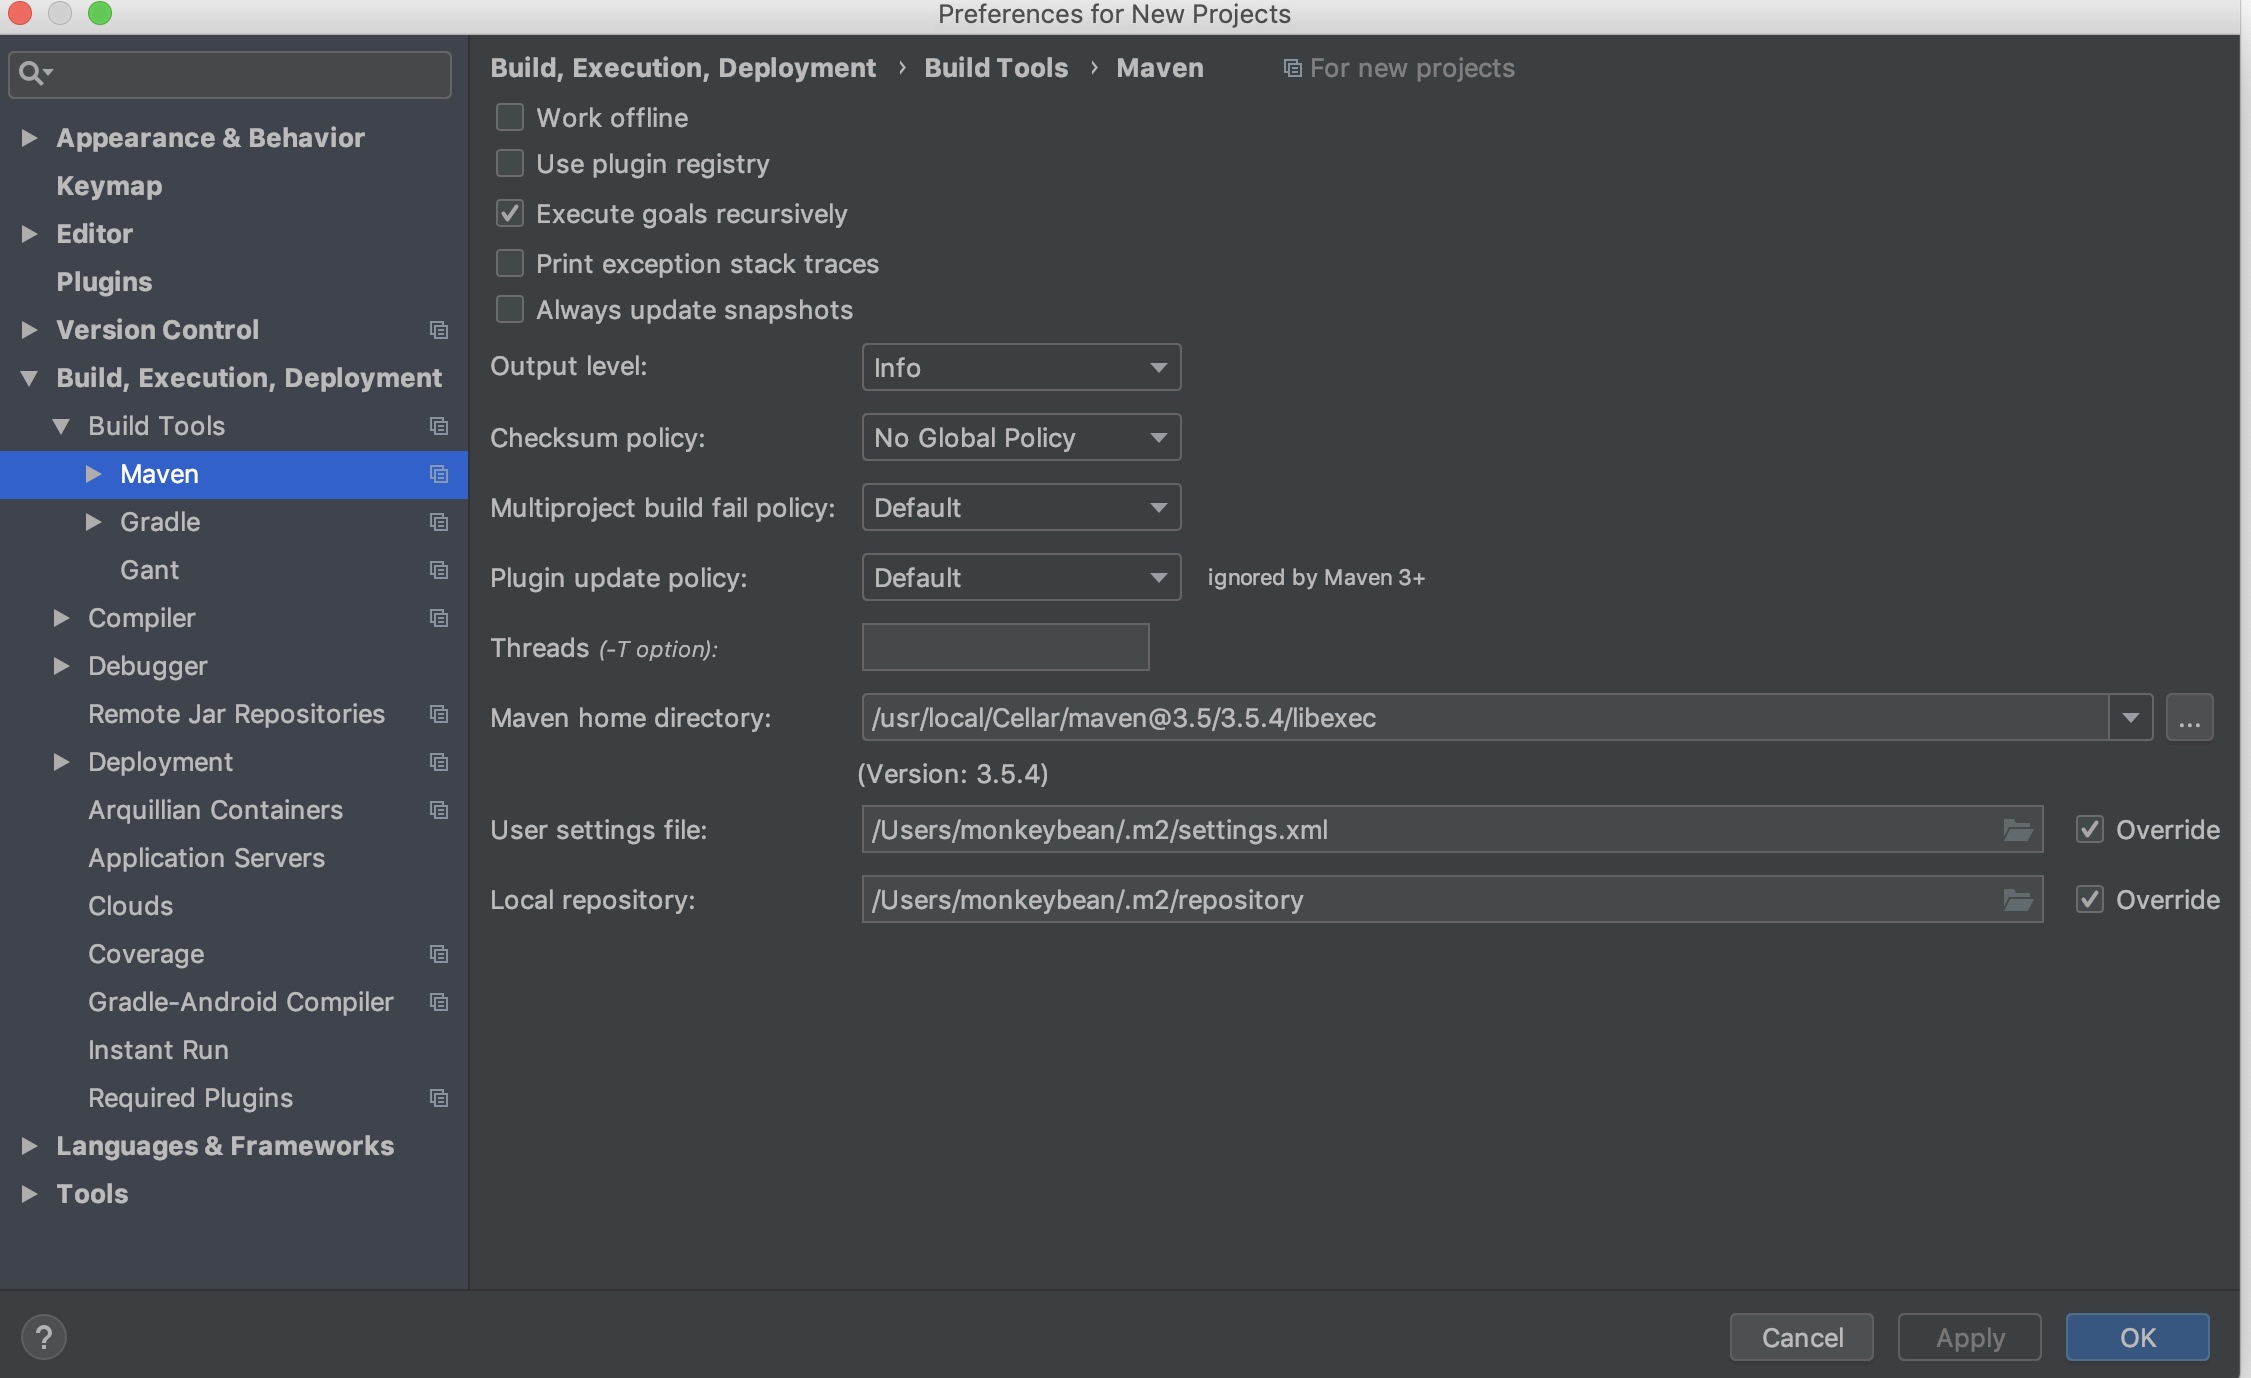Expand the Tools section arrow
Viewport: 2251px width, 1378px height.
pos(29,1194)
